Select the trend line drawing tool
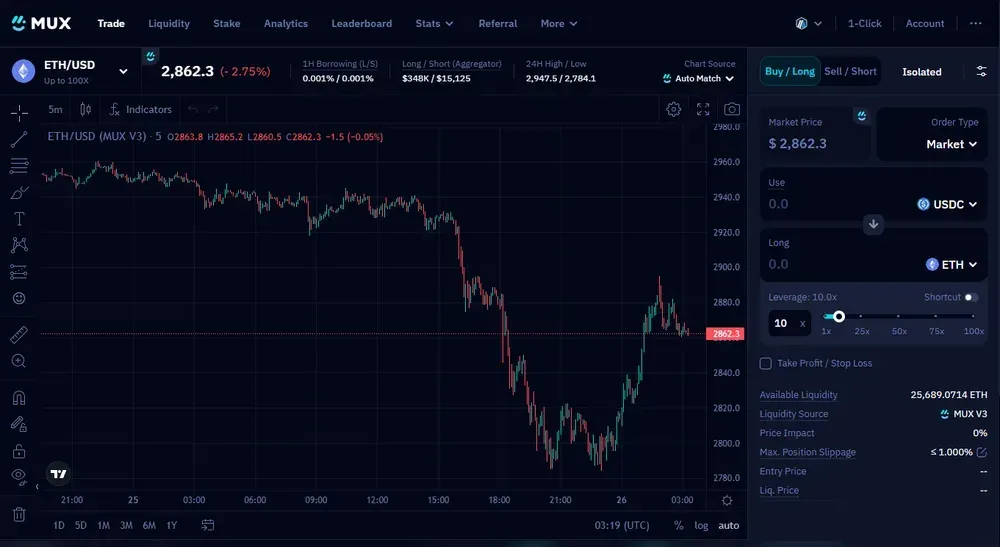Viewport: 1000px width, 547px height. [x=19, y=140]
